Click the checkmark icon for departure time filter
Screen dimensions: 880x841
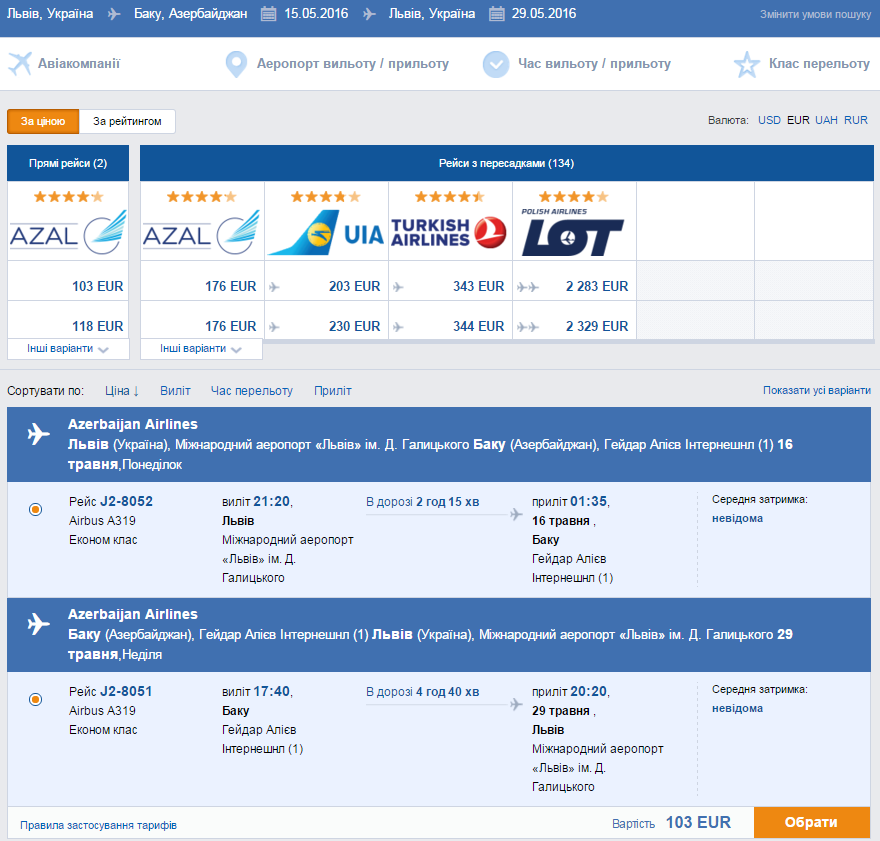click(x=496, y=65)
